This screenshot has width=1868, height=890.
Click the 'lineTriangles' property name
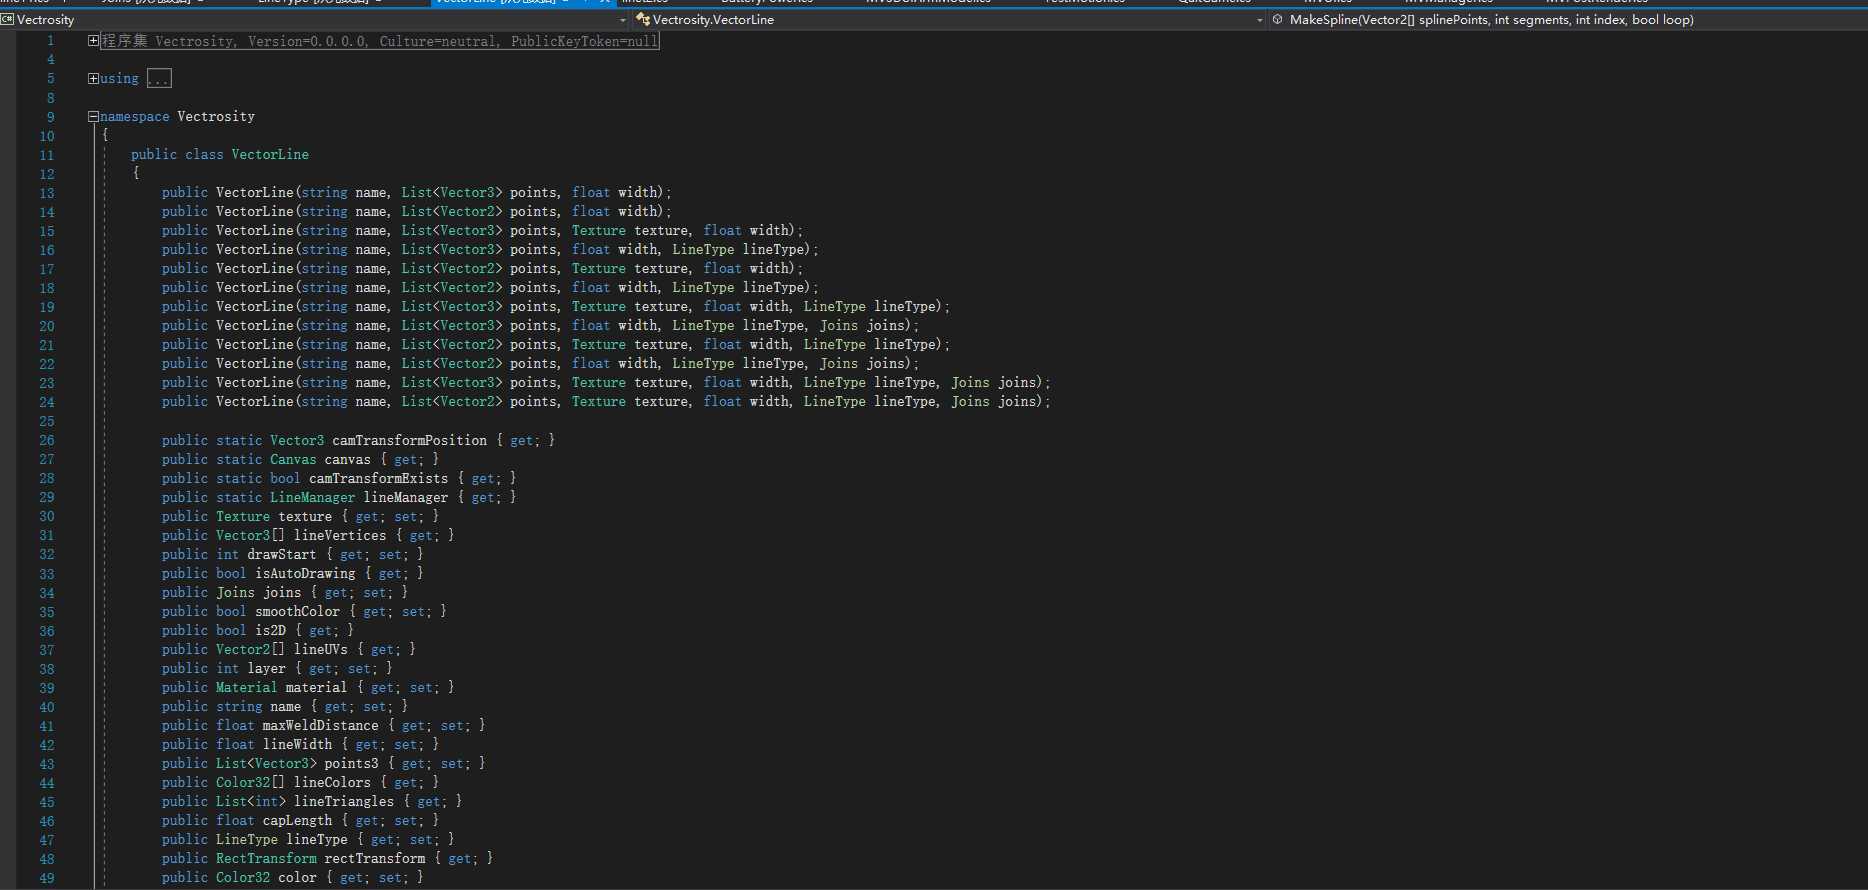[x=344, y=801]
